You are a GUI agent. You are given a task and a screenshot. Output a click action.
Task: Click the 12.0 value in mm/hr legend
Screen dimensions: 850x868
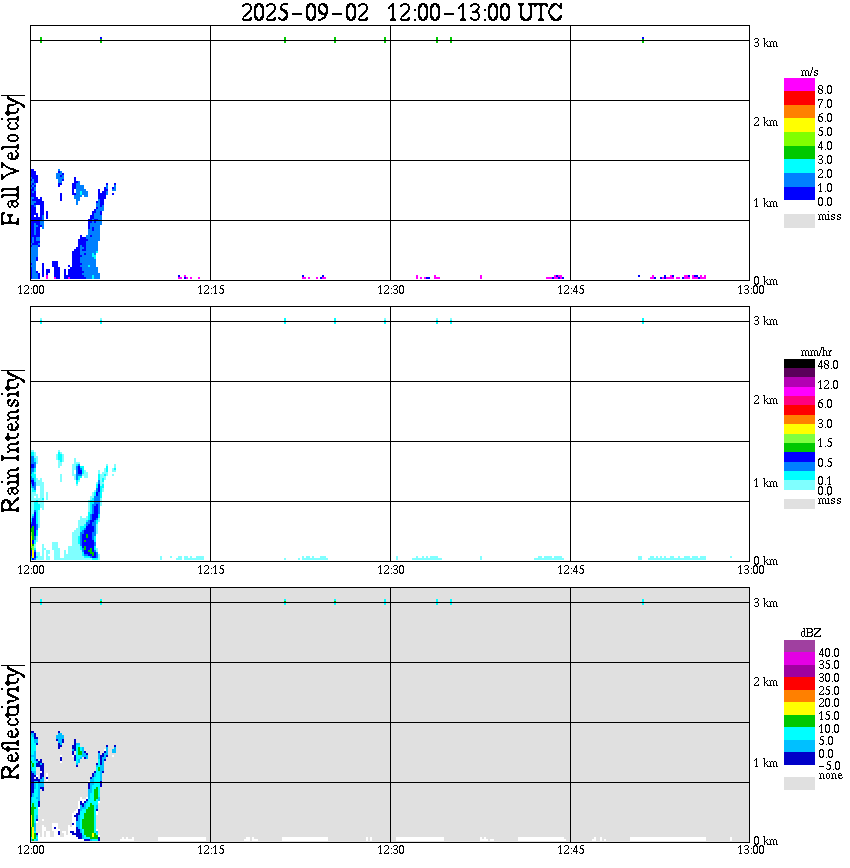tap(828, 384)
